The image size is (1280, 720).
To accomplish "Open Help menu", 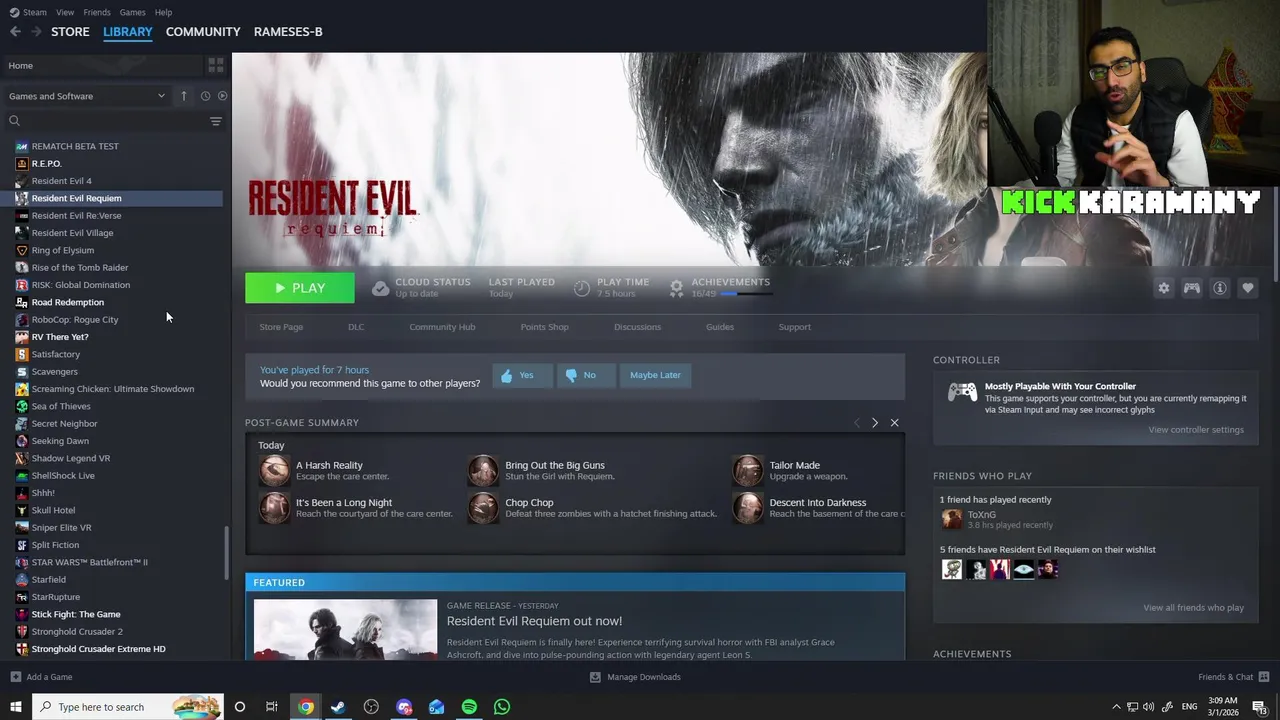I will coord(164,12).
